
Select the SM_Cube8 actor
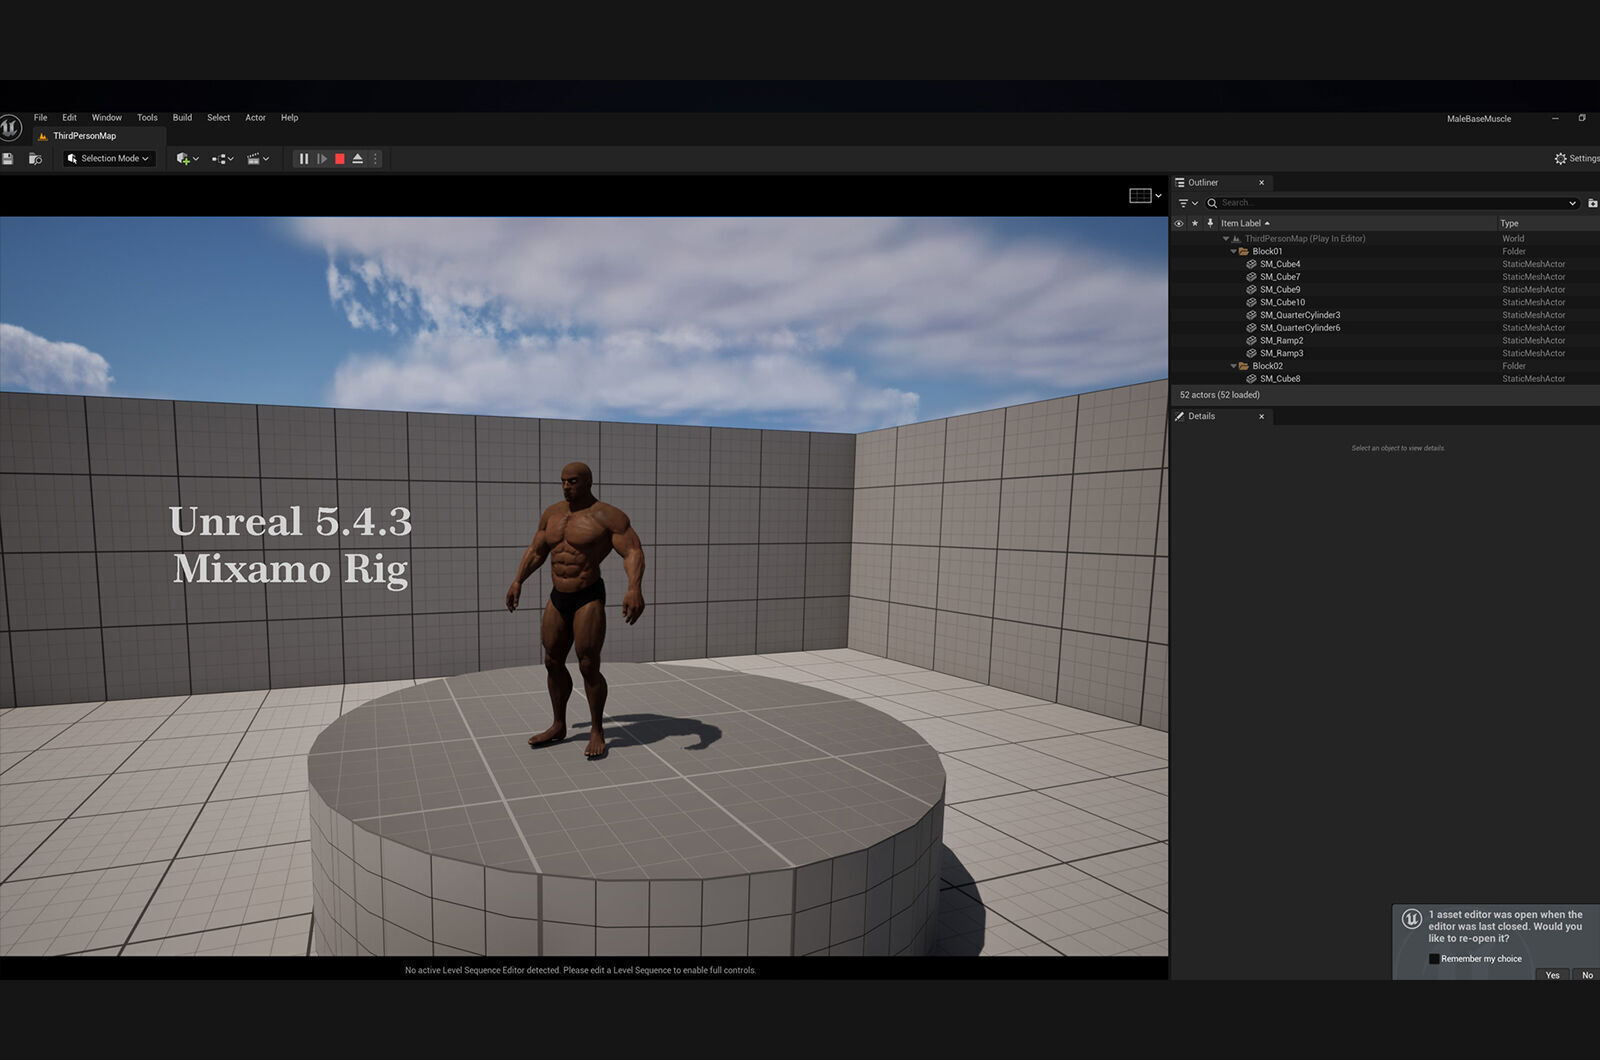point(1385,379)
